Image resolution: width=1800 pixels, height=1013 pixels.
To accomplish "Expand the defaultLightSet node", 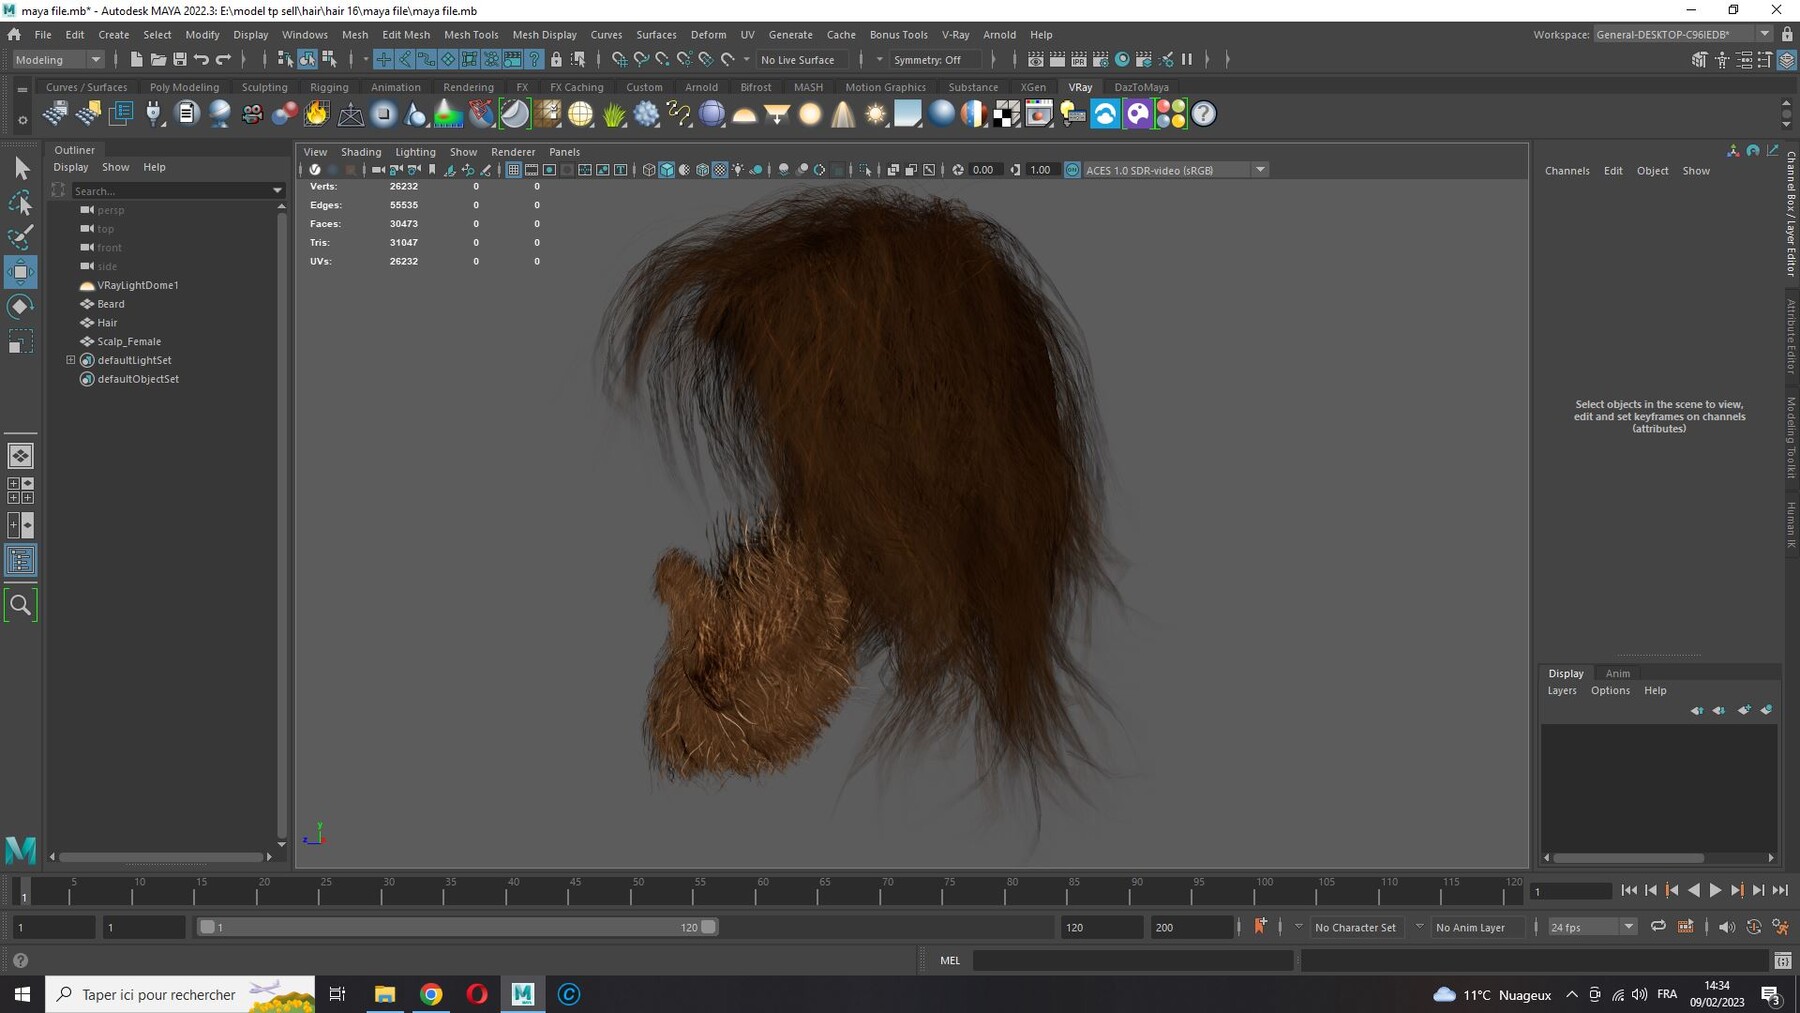I will pyautogui.click(x=71, y=360).
